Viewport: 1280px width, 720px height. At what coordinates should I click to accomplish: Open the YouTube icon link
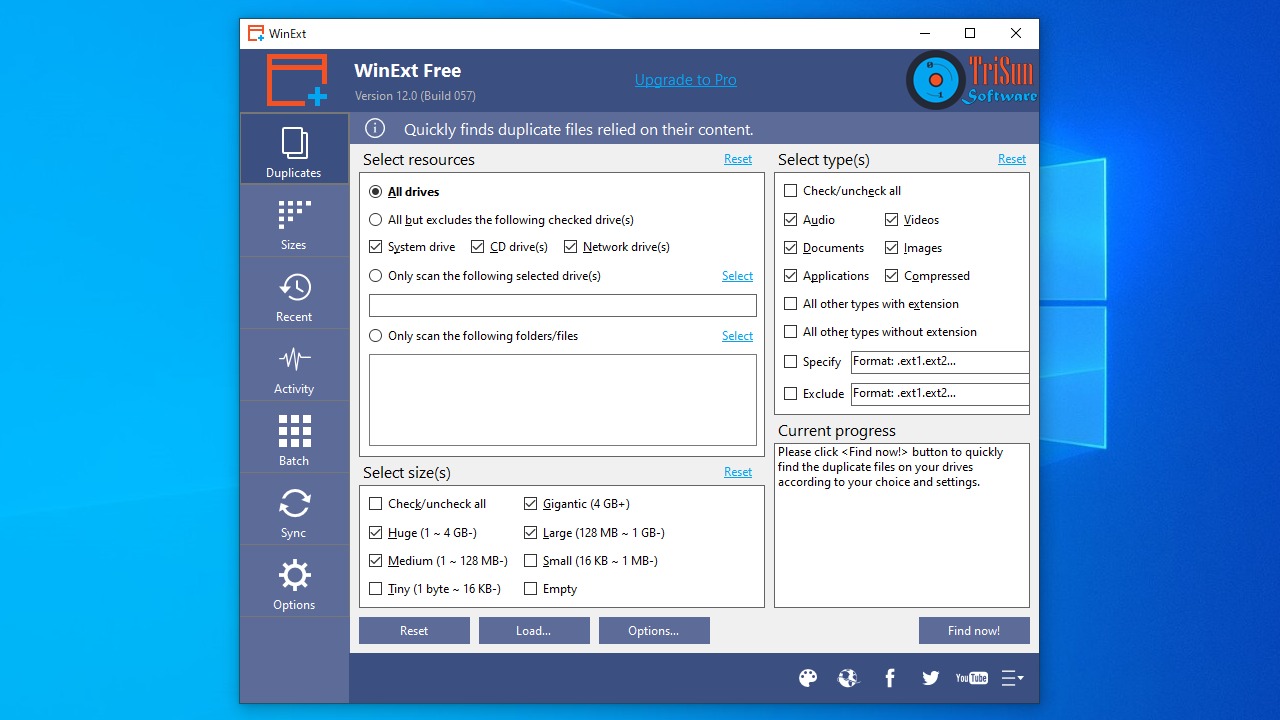[971, 678]
